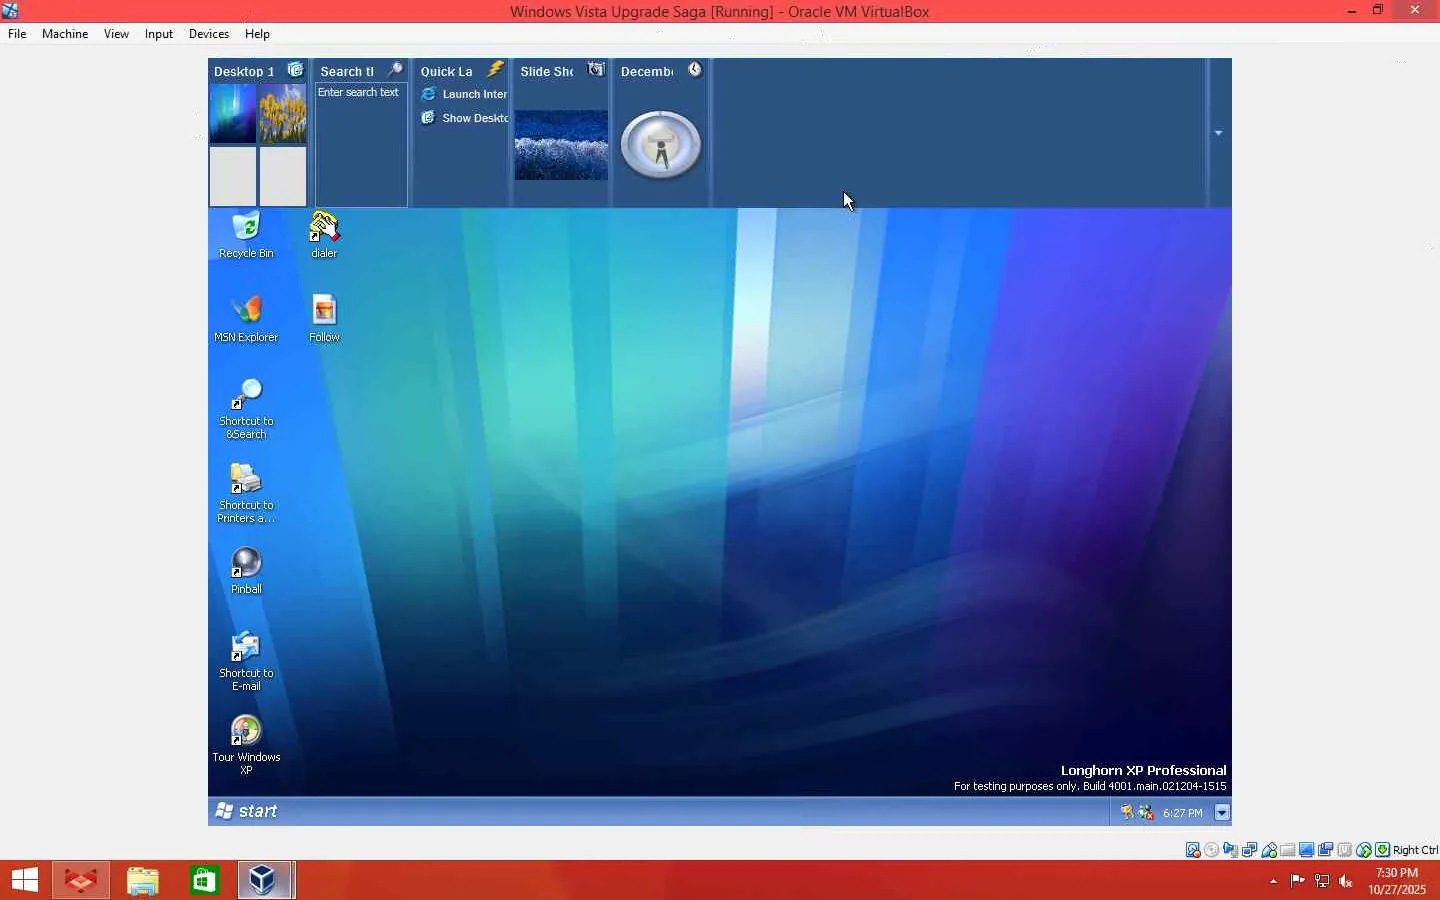Open the File menu
The height and width of the screenshot is (900, 1440).
pyautogui.click(x=17, y=34)
